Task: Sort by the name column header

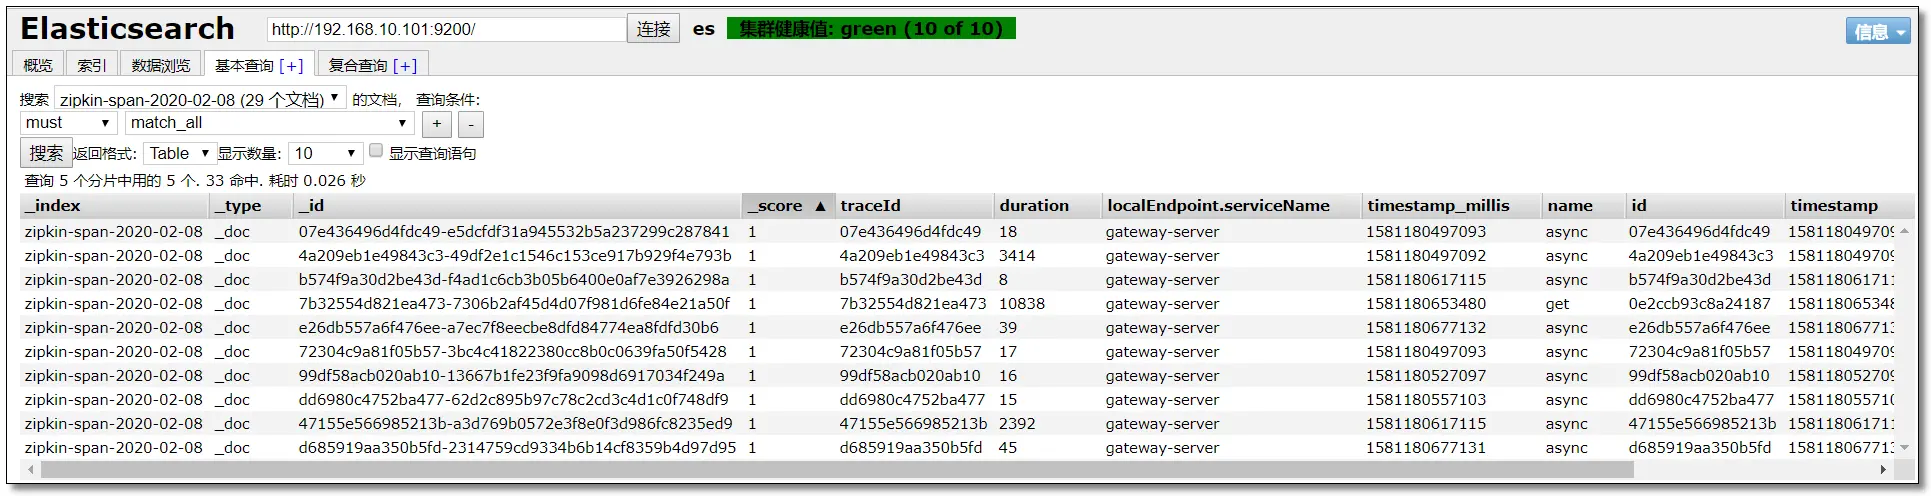Action: point(1583,205)
